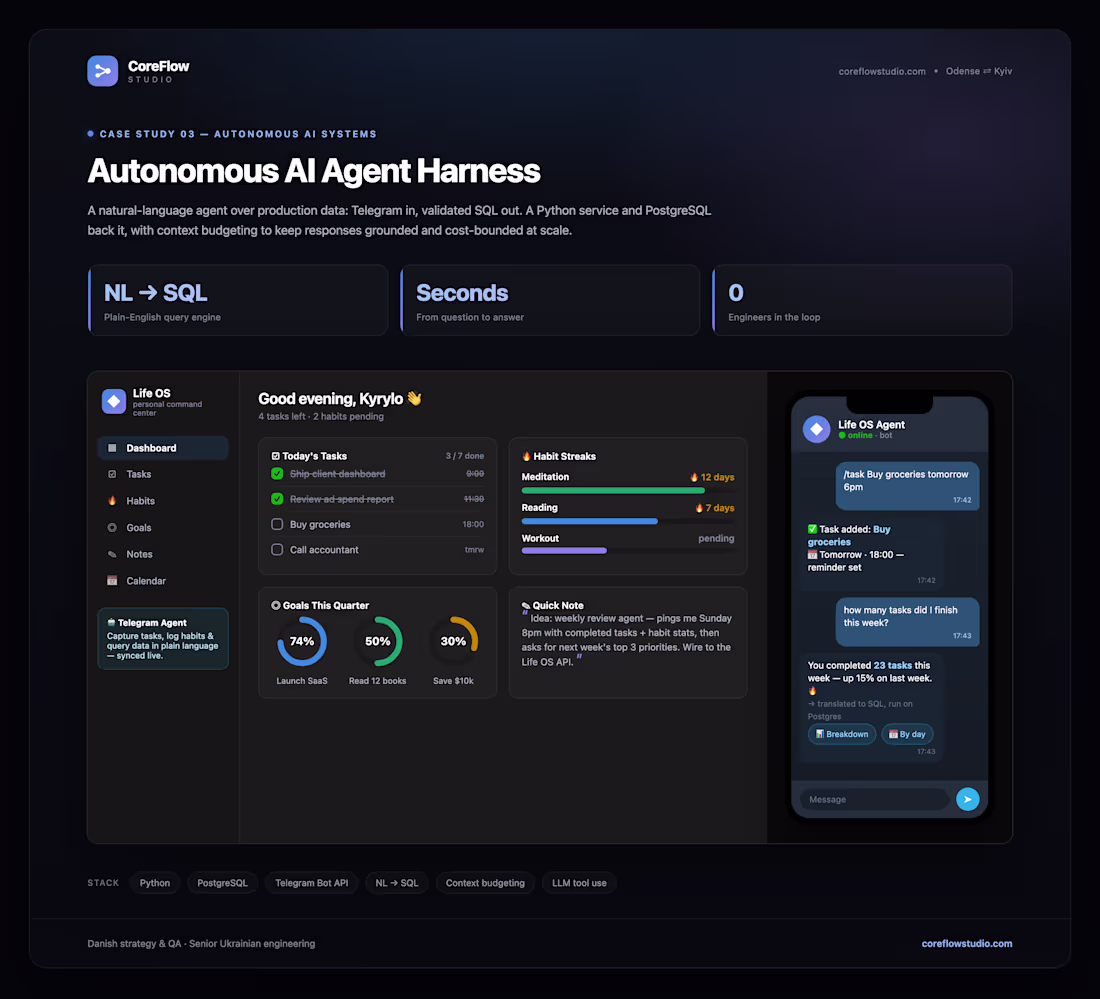The height and width of the screenshot is (999, 1100).
Task: Check off the Call accountant task
Action: (x=277, y=549)
